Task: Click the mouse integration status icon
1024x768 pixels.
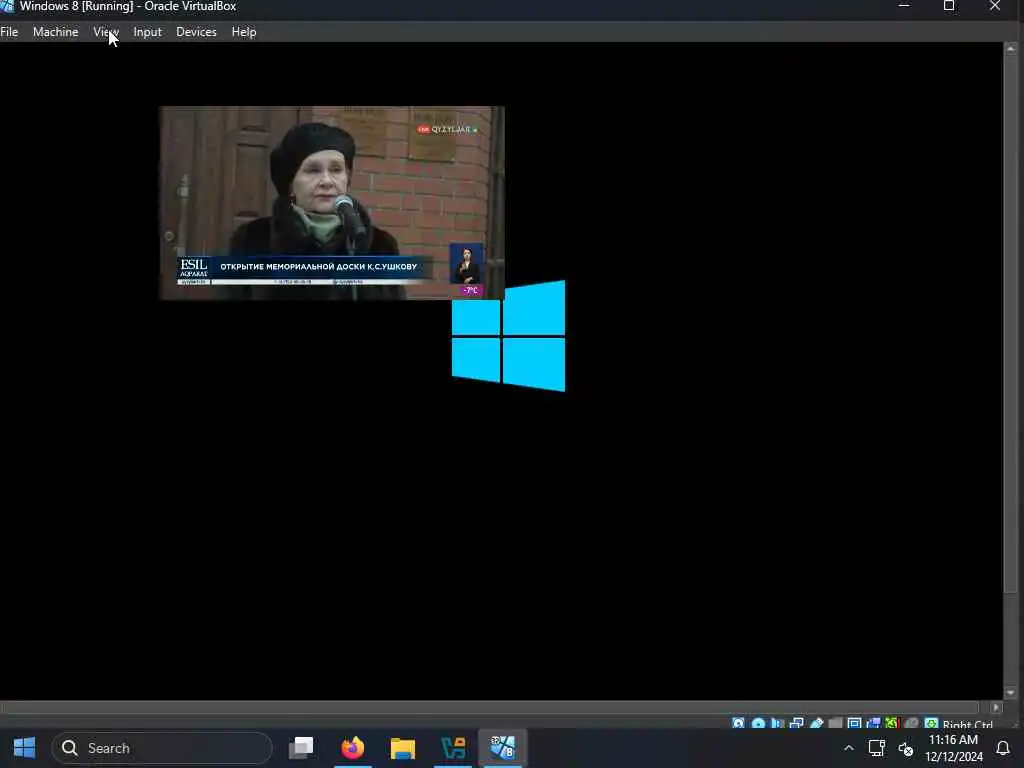Action: (x=911, y=723)
